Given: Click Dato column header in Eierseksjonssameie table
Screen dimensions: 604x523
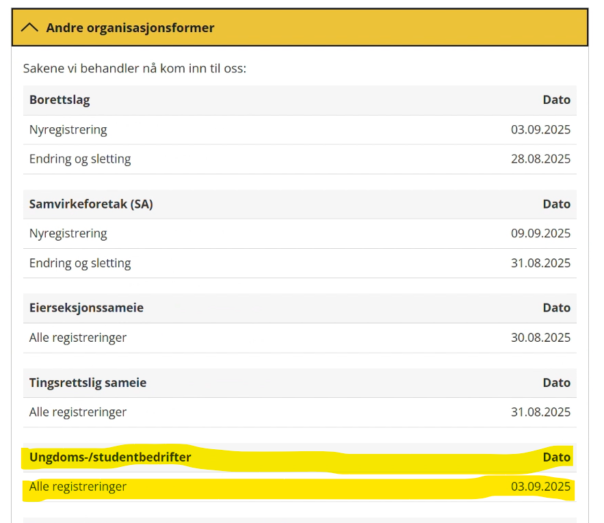Looking at the screenshot, I should pyautogui.click(x=557, y=308).
